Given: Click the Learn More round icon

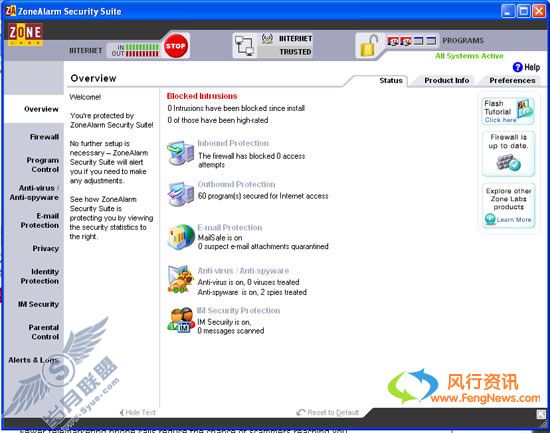Looking at the screenshot, I should [x=490, y=219].
